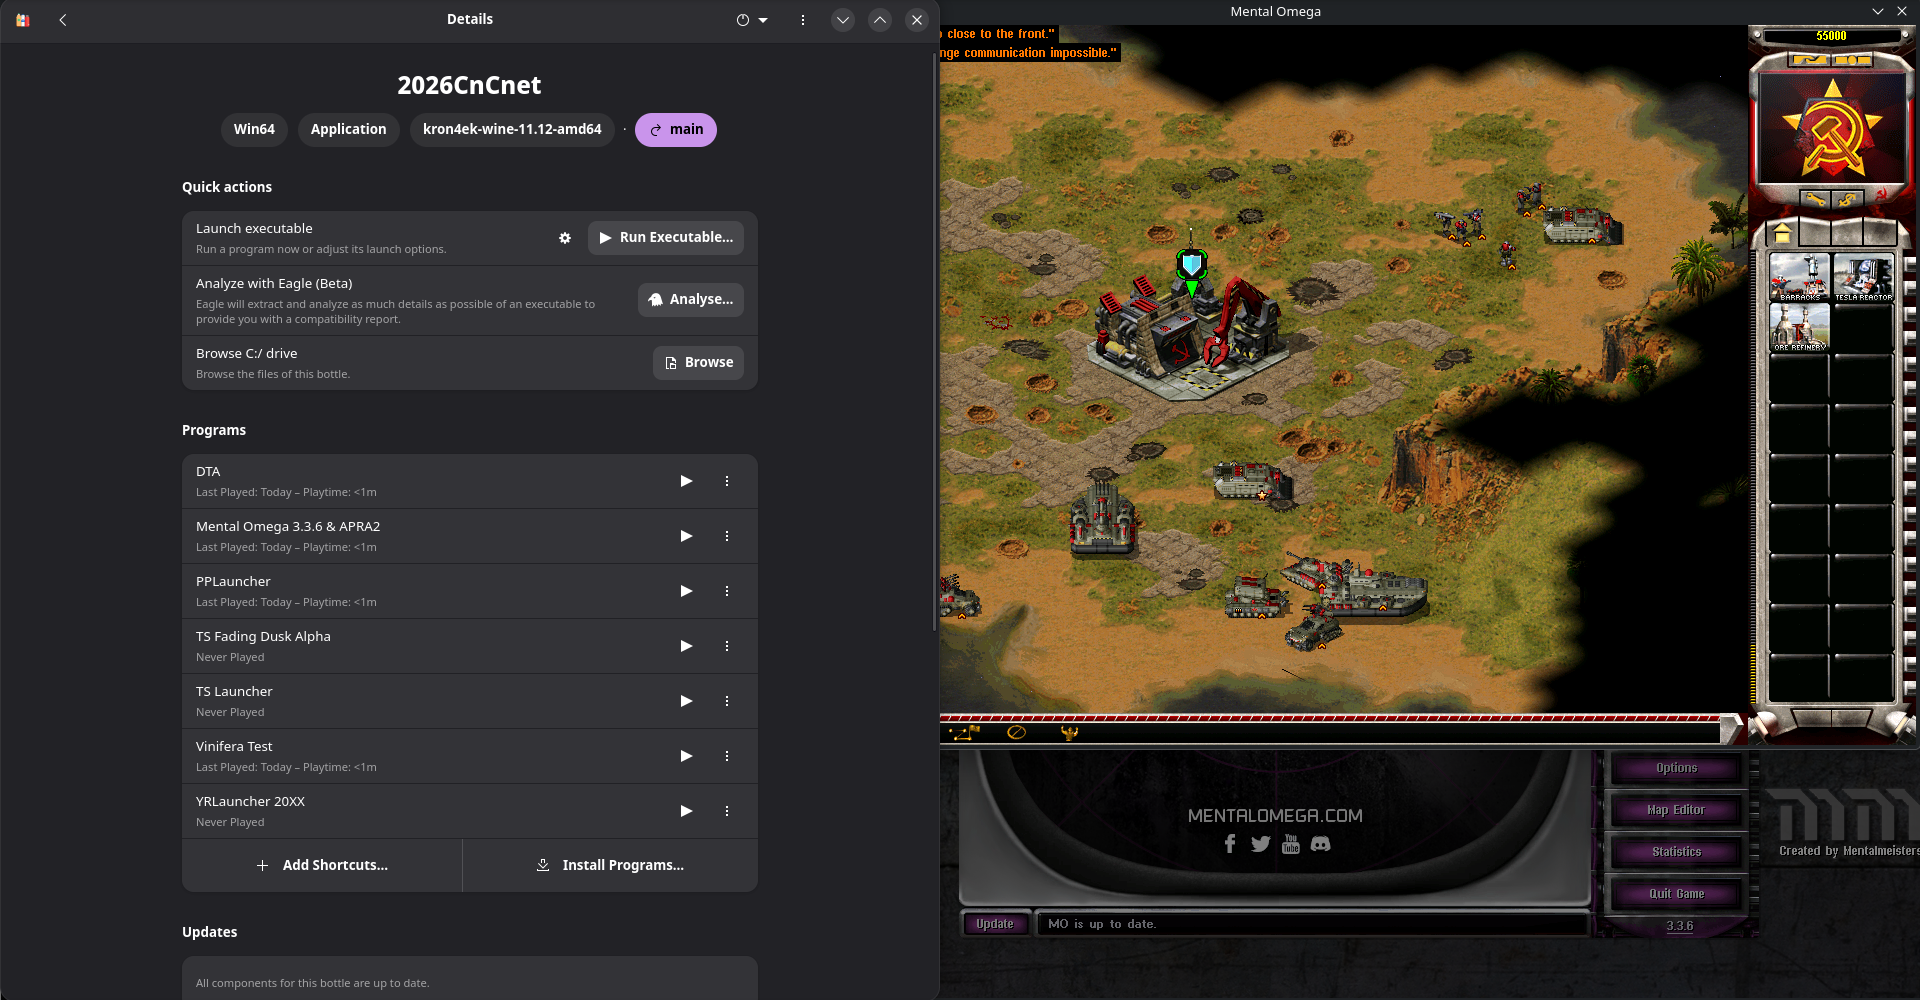
Task: Open Mental Omega 3.3.6 & APRA2 options menu
Action: 727,536
